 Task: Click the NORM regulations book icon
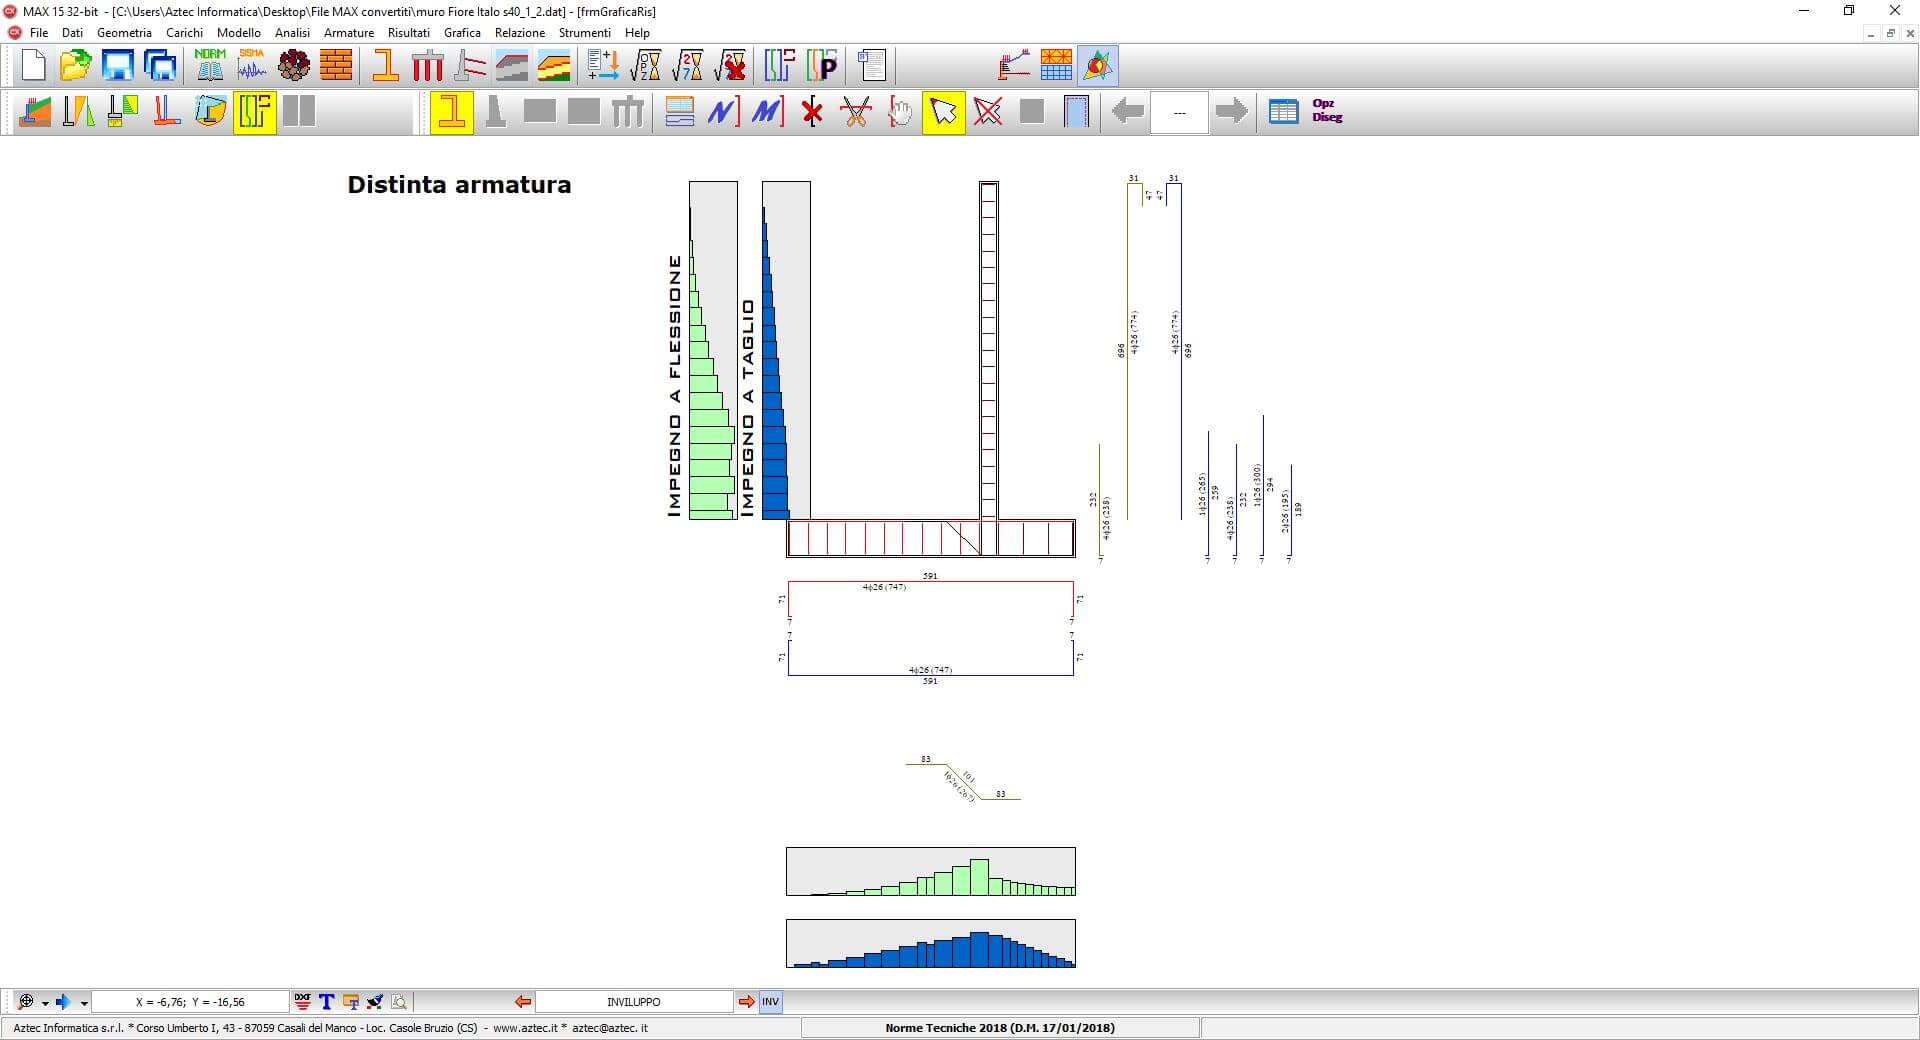click(x=210, y=66)
